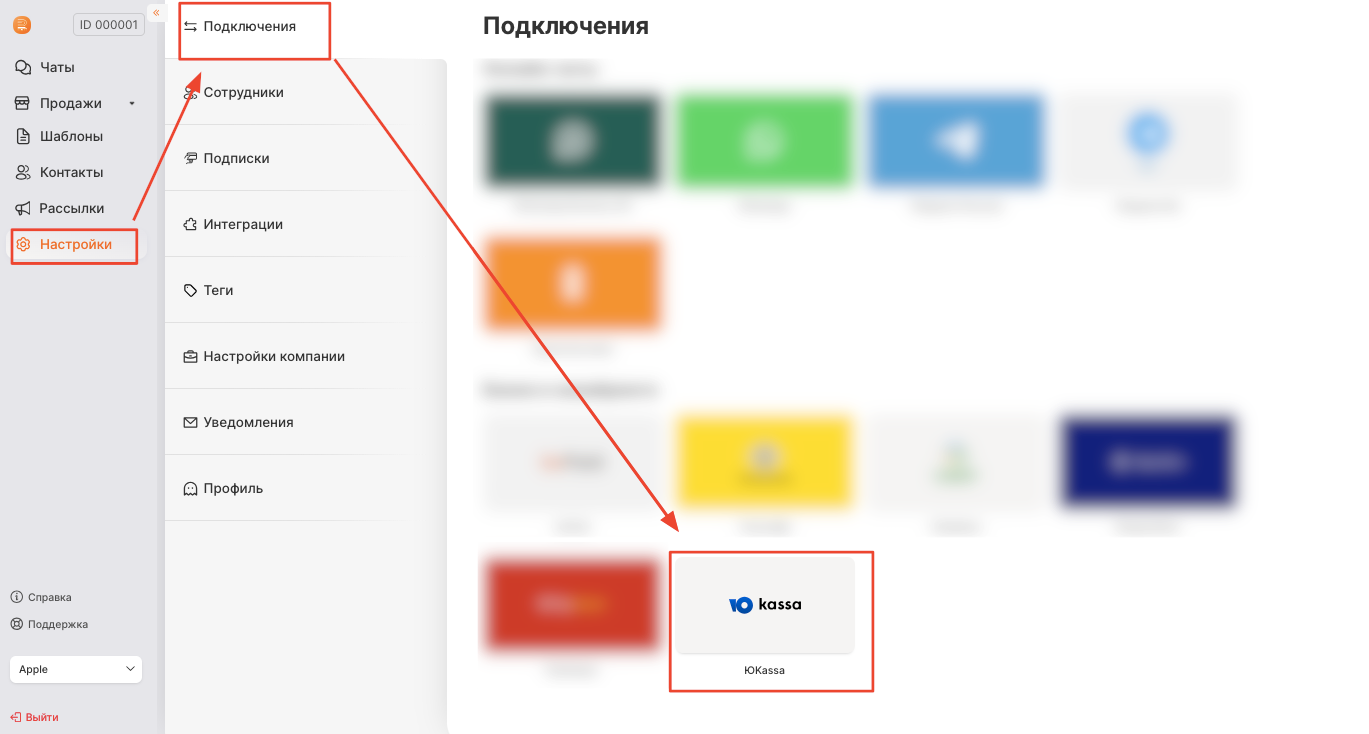Click the Шаблоны document icon
Viewport: 1369px width, 734px height.
[23, 137]
